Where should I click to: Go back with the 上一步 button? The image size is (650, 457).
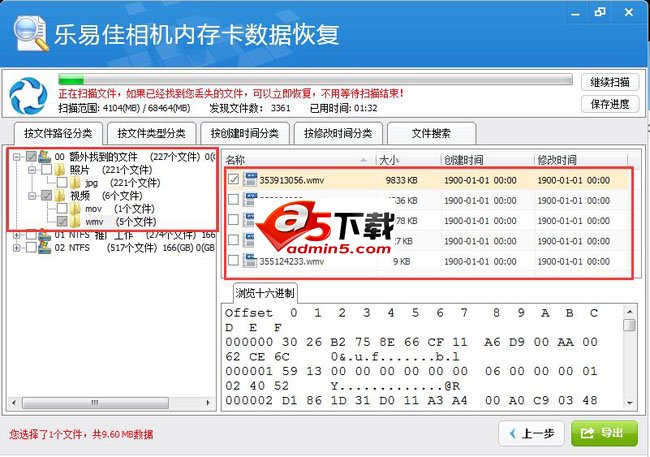pos(531,434)
